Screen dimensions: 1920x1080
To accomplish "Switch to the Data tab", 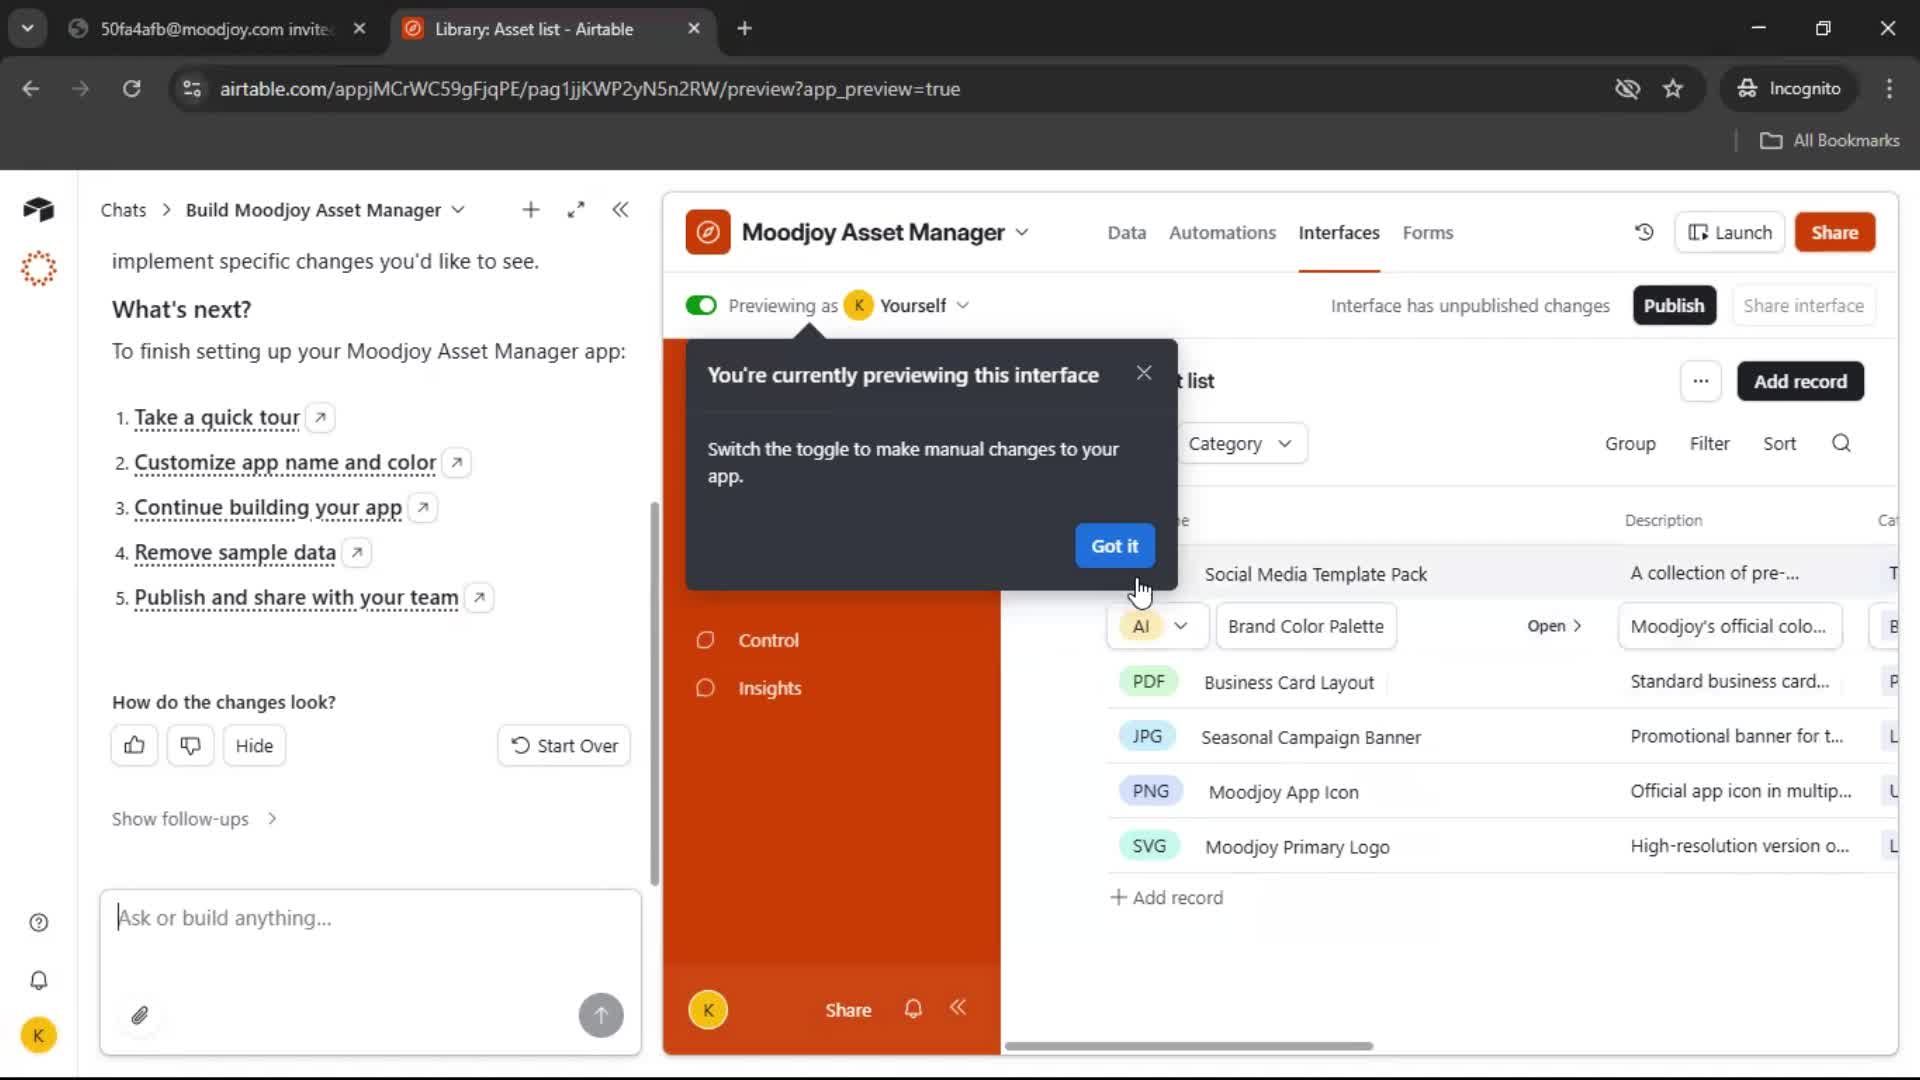I will 1126,232.
